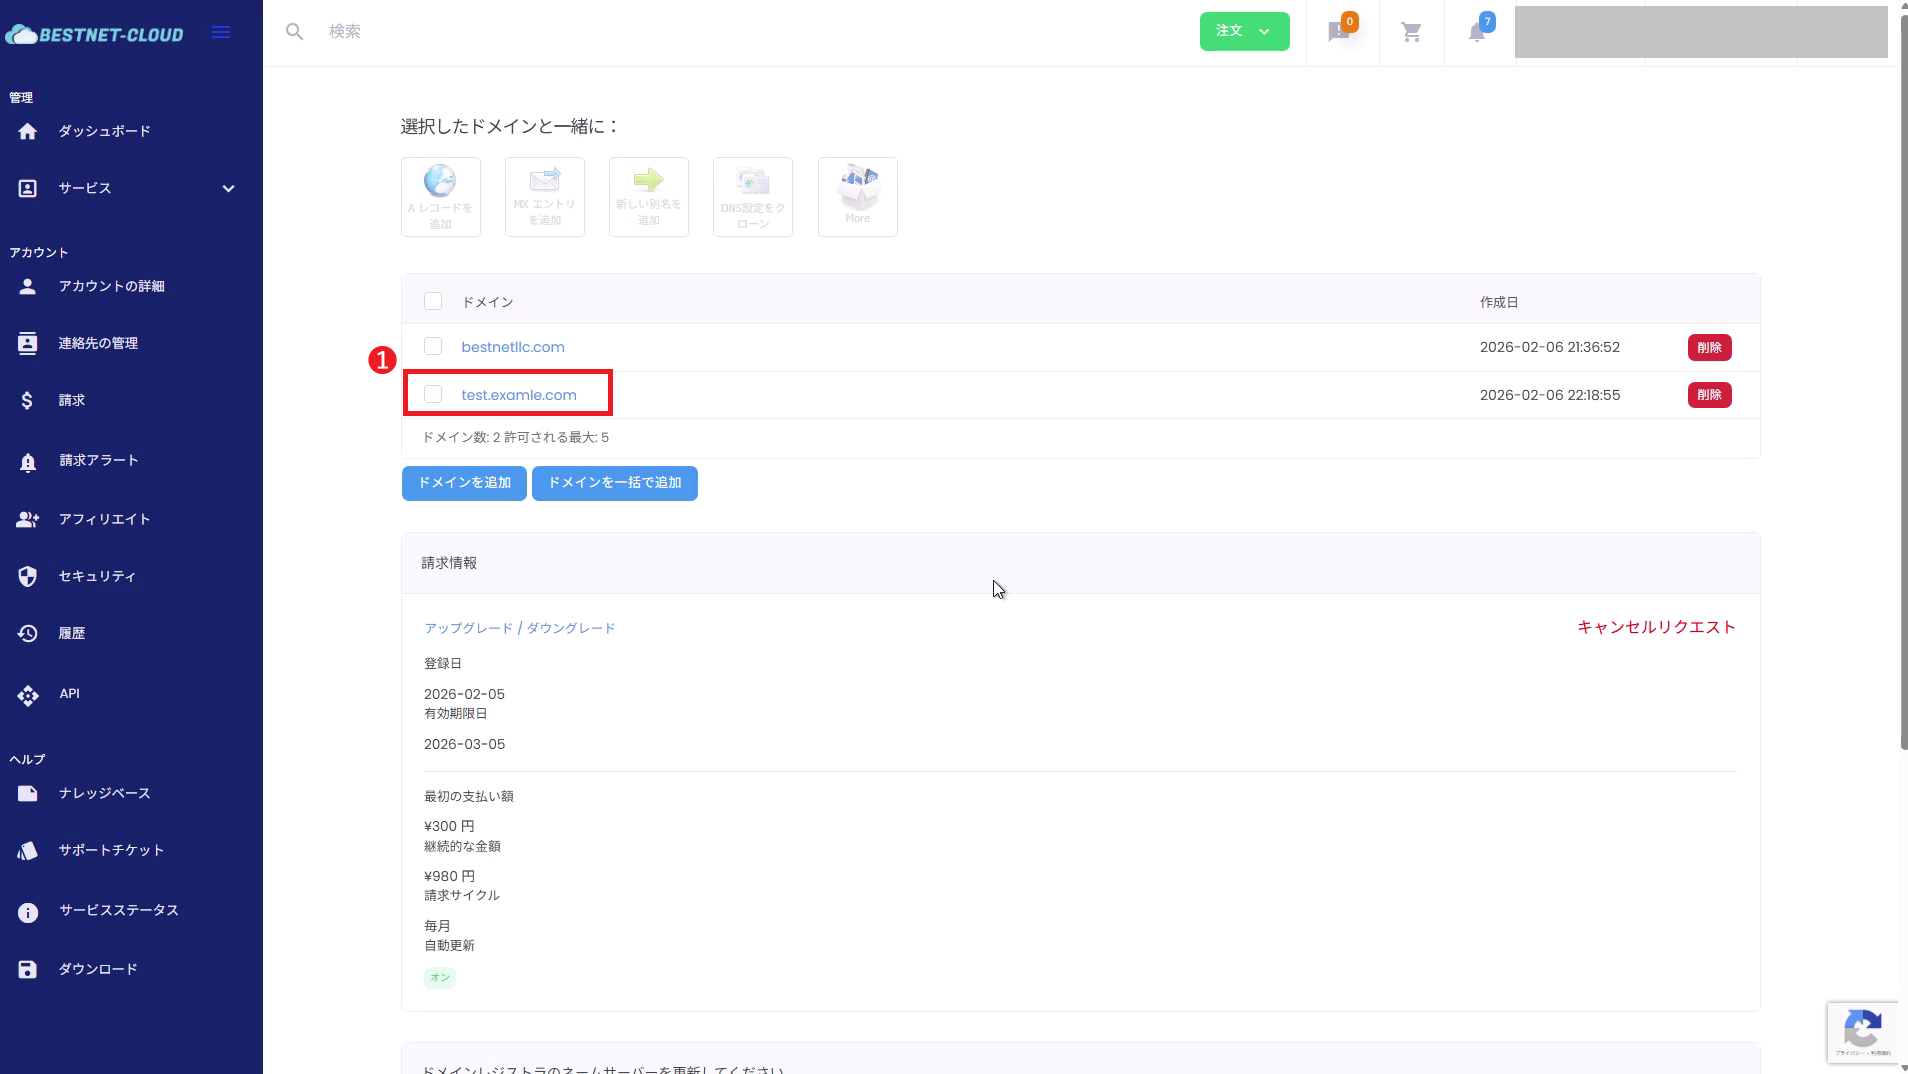Image resolution: width=1908 pixels, height=1074 pixels.
Task: Tick the test.examle.com checkbox
Action: (x=433, y=394)
